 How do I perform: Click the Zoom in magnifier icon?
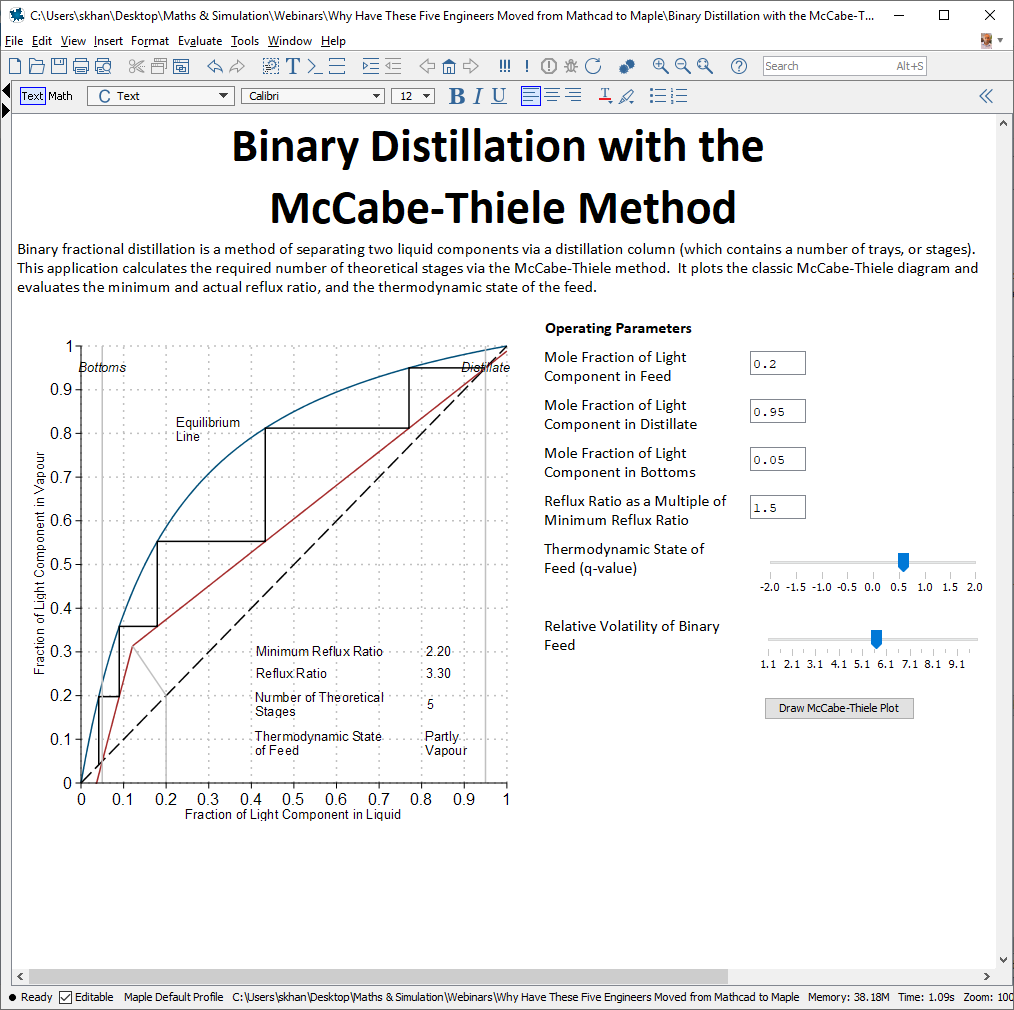(x=660, y=66)
